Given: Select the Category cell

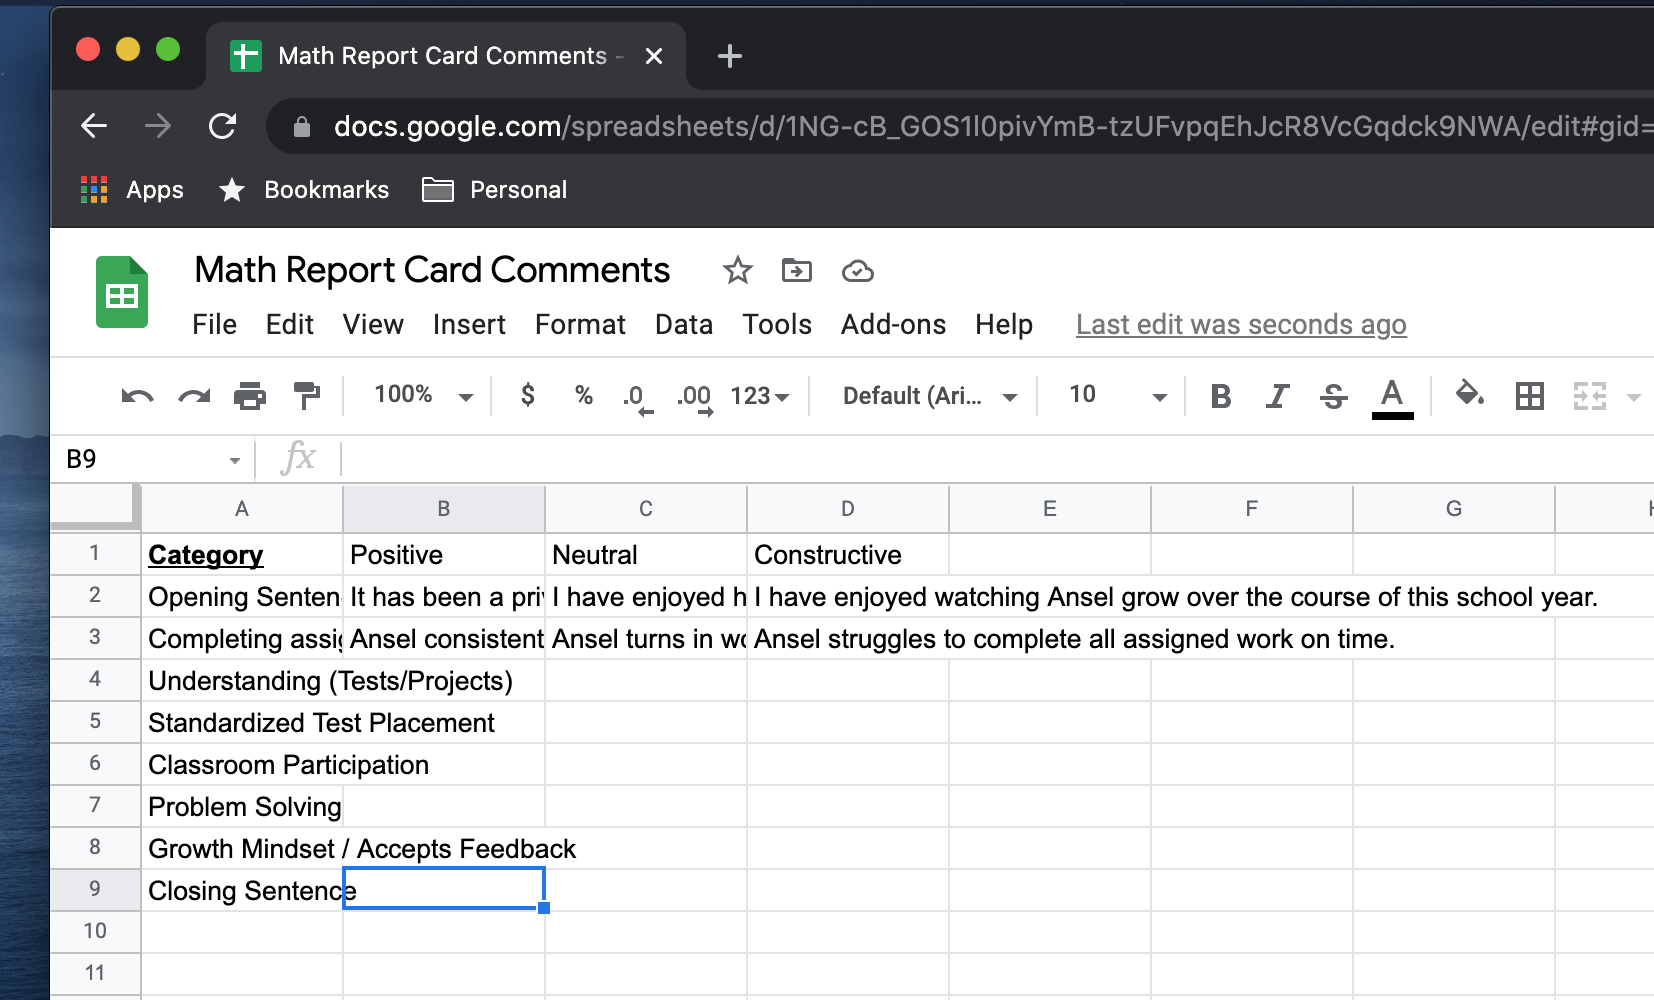Looking at the screenshot, I should click(x=242, y=554).
